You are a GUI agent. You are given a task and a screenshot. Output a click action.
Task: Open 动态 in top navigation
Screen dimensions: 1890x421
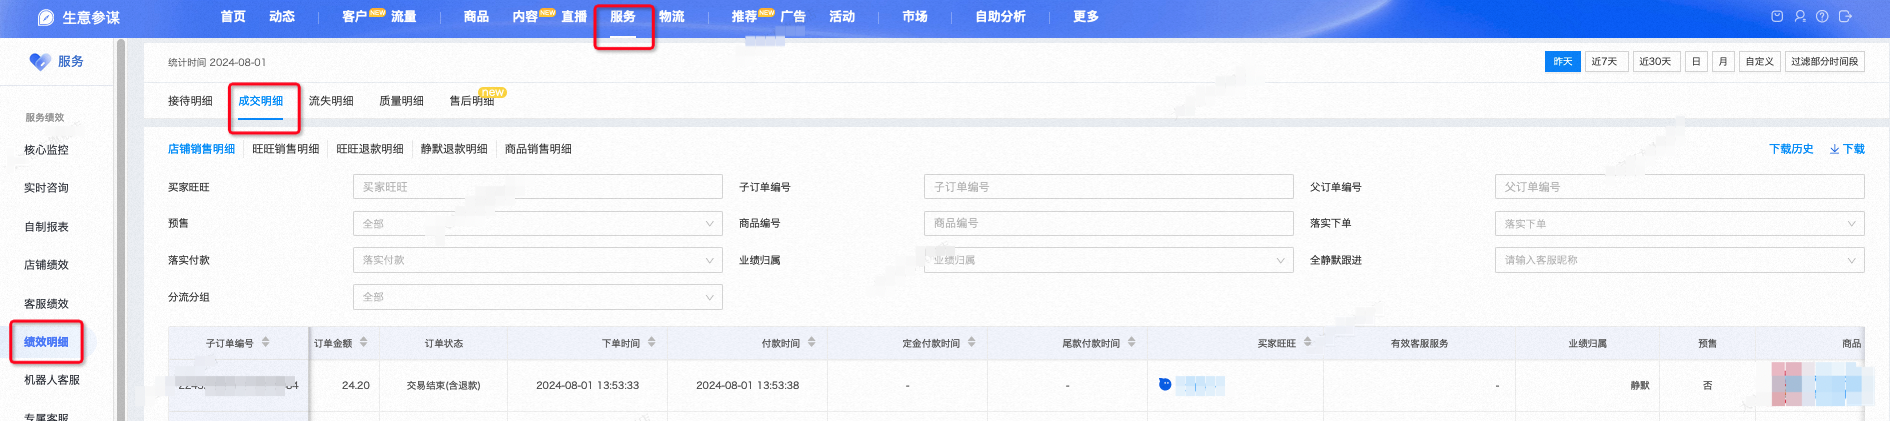coord(282,17)
